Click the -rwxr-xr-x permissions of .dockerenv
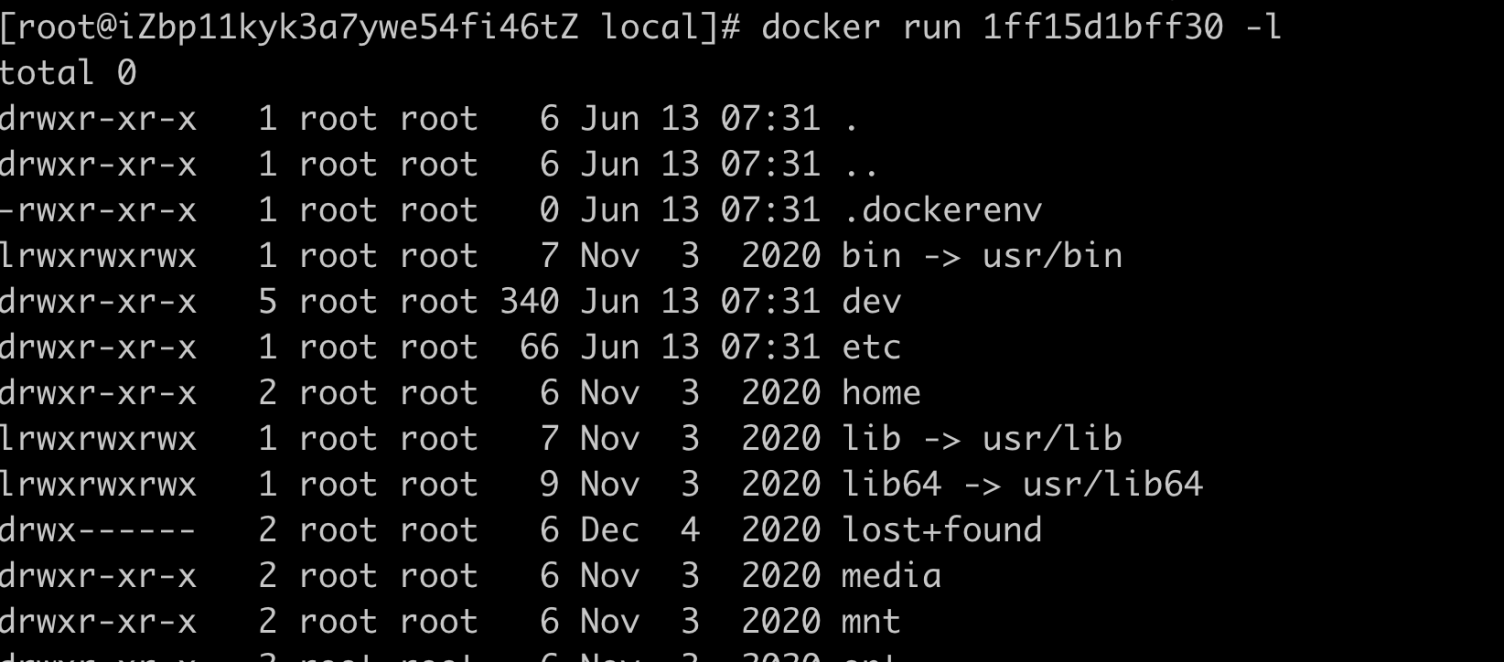Viewport: 1504px width, 662px height. coord(98,210)
